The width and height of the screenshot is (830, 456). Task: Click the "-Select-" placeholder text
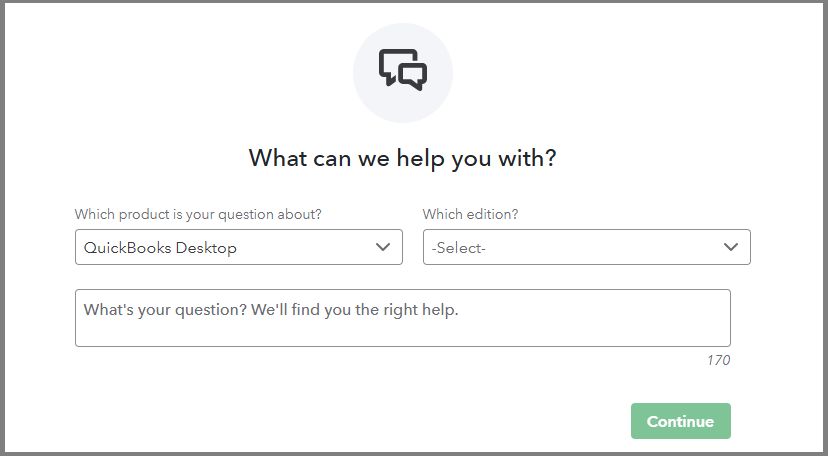click(x=459, y=248)
